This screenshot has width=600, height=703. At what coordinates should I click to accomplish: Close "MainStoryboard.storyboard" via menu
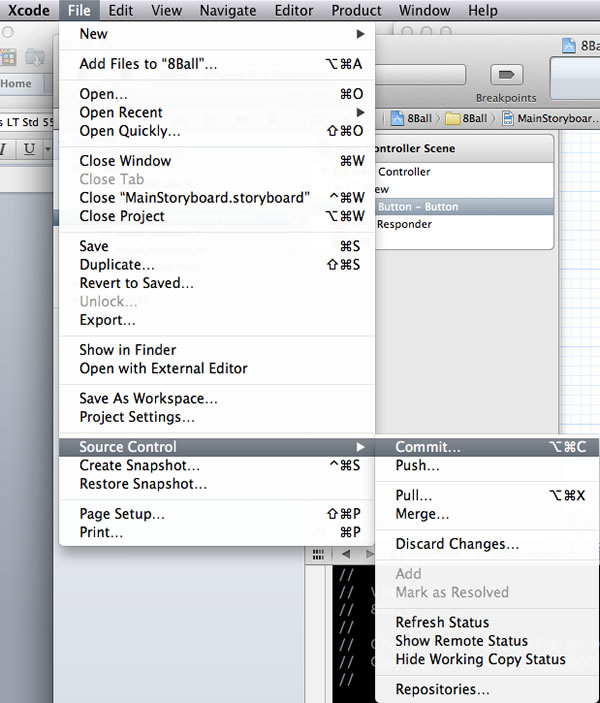pos(217,198)
